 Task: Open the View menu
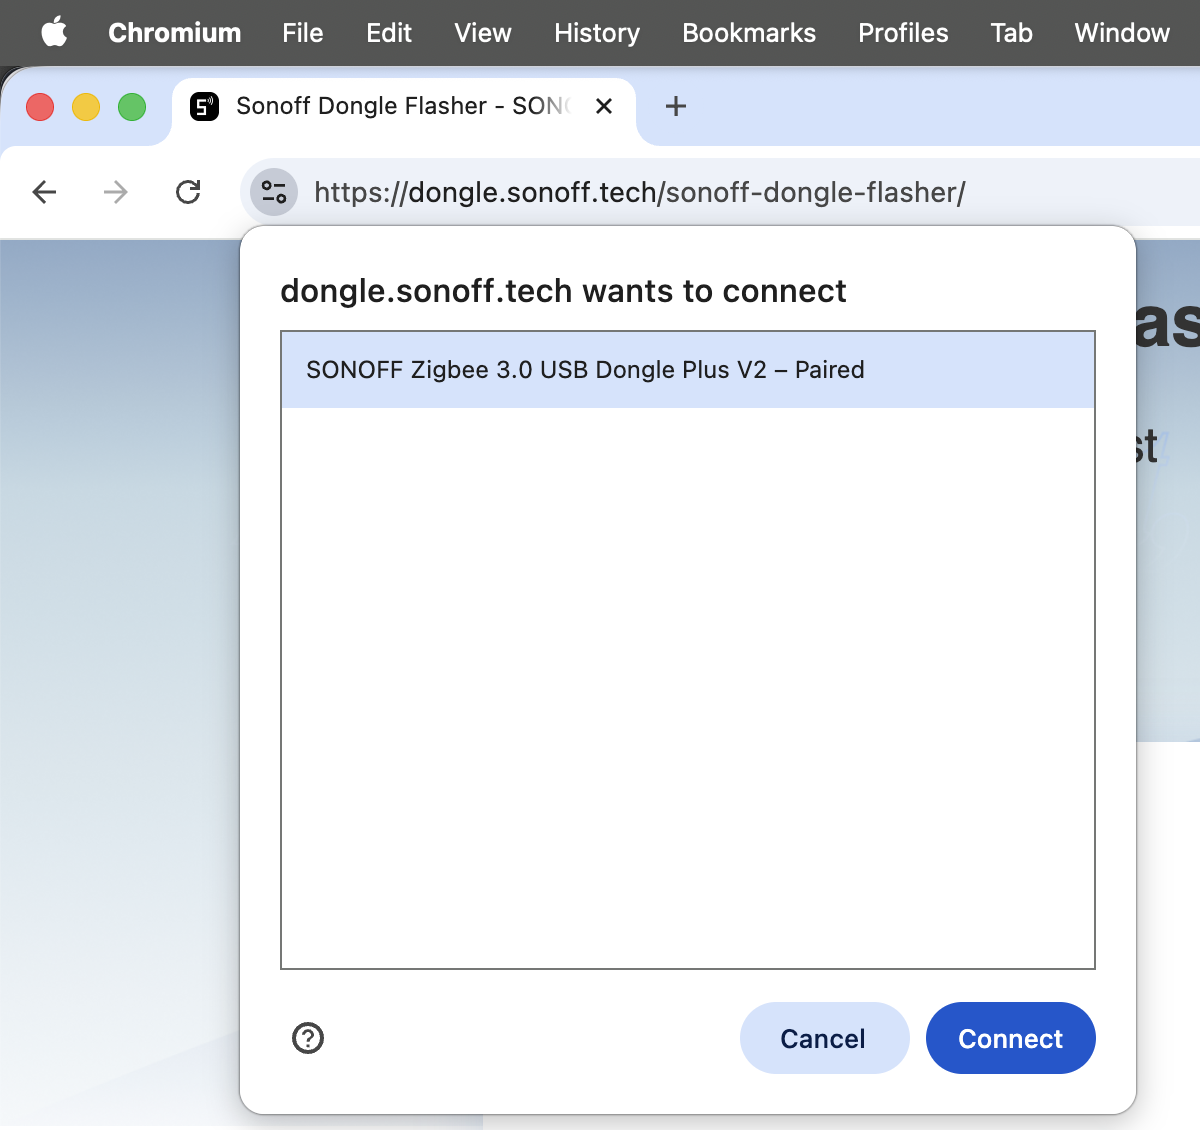click(482, 32)
